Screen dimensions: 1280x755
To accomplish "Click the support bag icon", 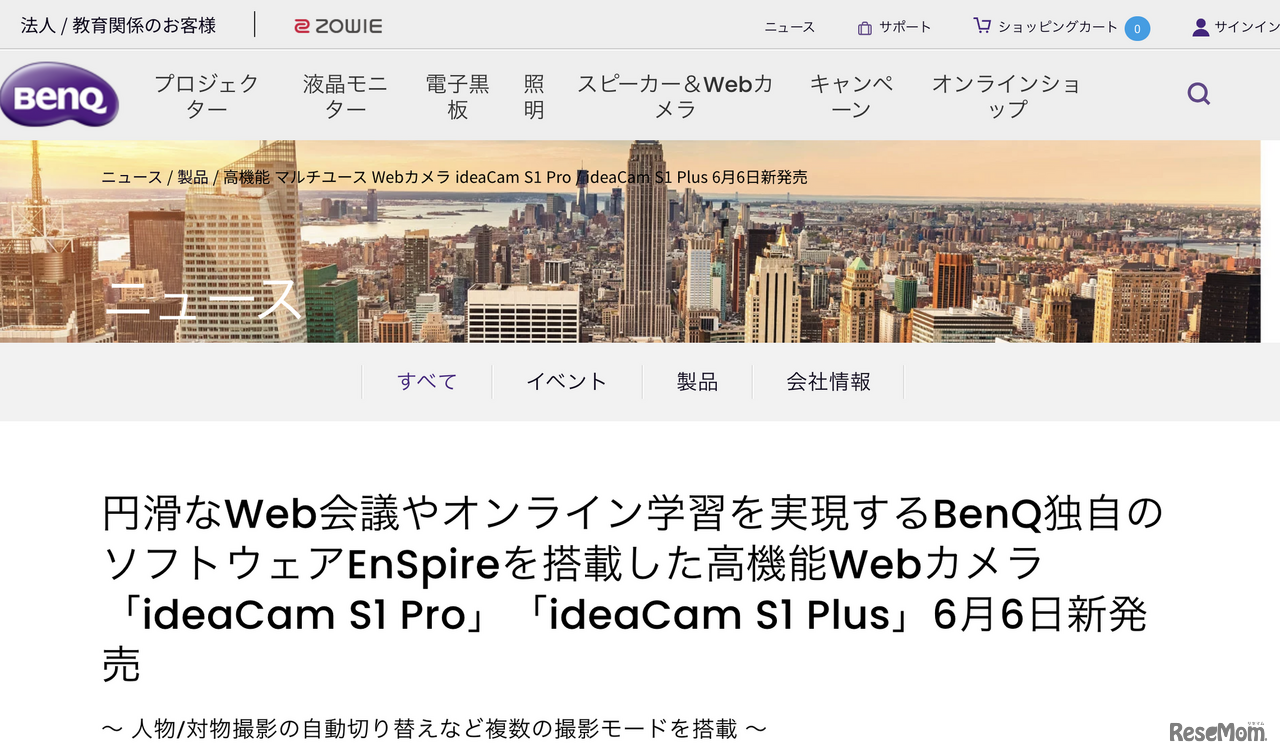I will click(865, 28).
